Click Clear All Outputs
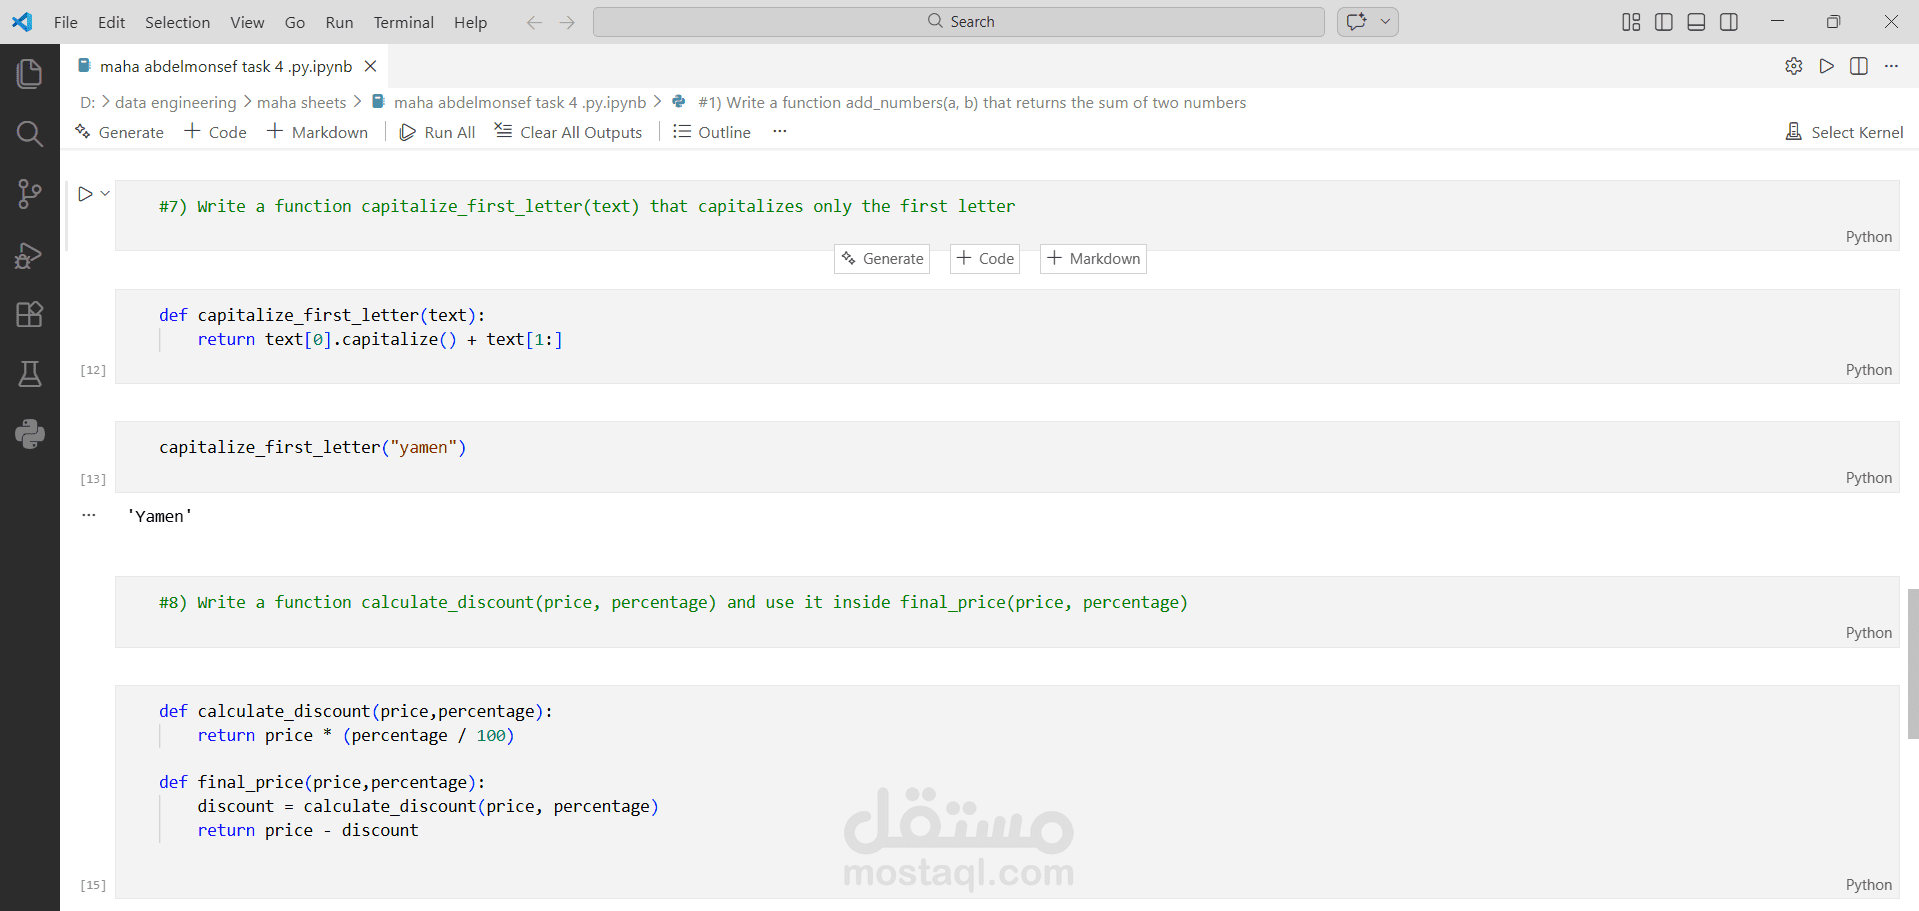This screenshot has width=1919, height=911. coord(568,132)
